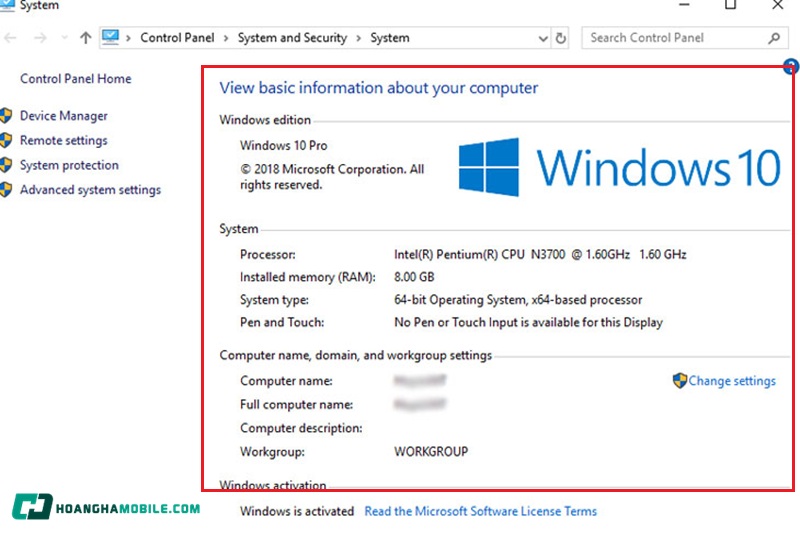Expand chevron after Control Panel breadcrumb
This screenshot has width=800, height=533.
click(x=226, y=38)
